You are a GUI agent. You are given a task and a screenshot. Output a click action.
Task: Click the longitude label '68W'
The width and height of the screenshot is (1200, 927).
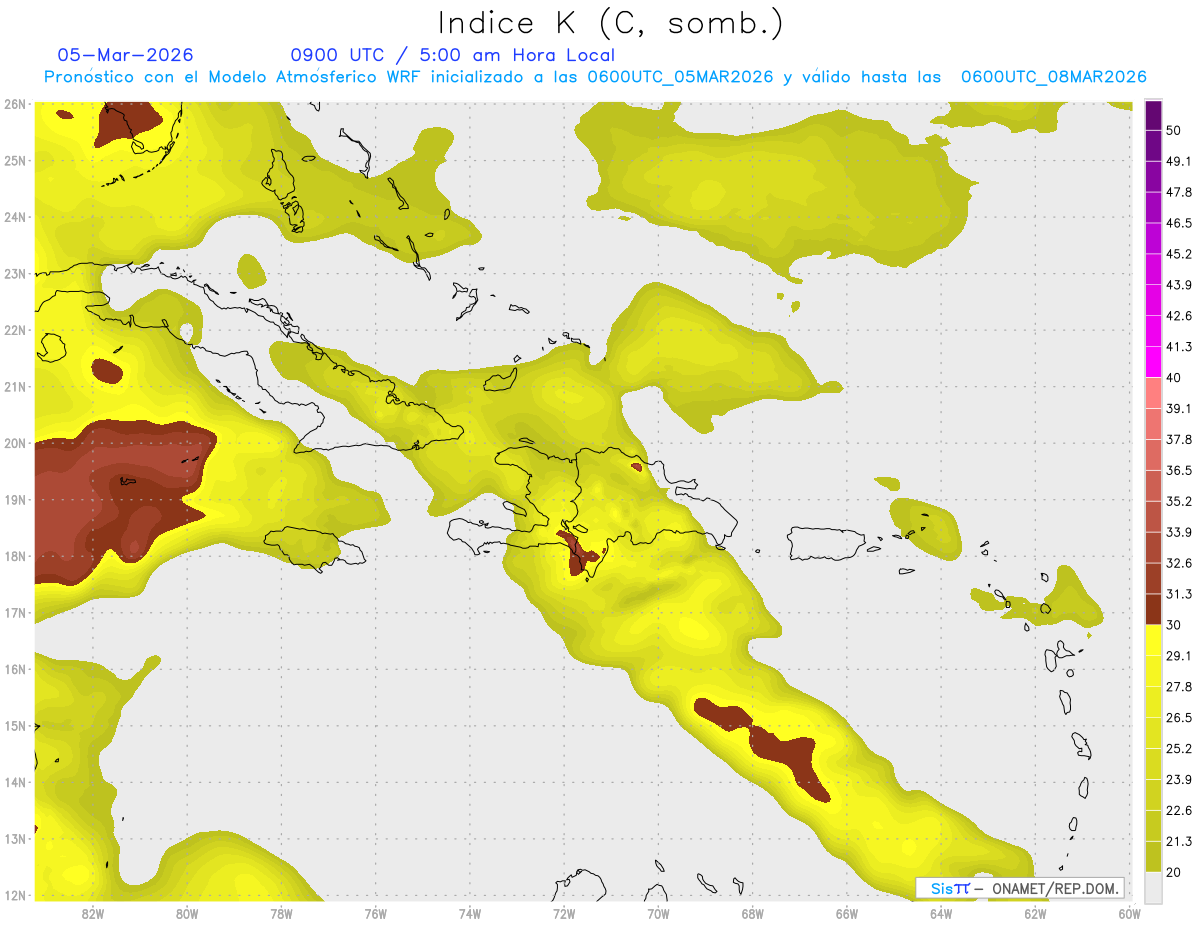click(x=752, y=913)
